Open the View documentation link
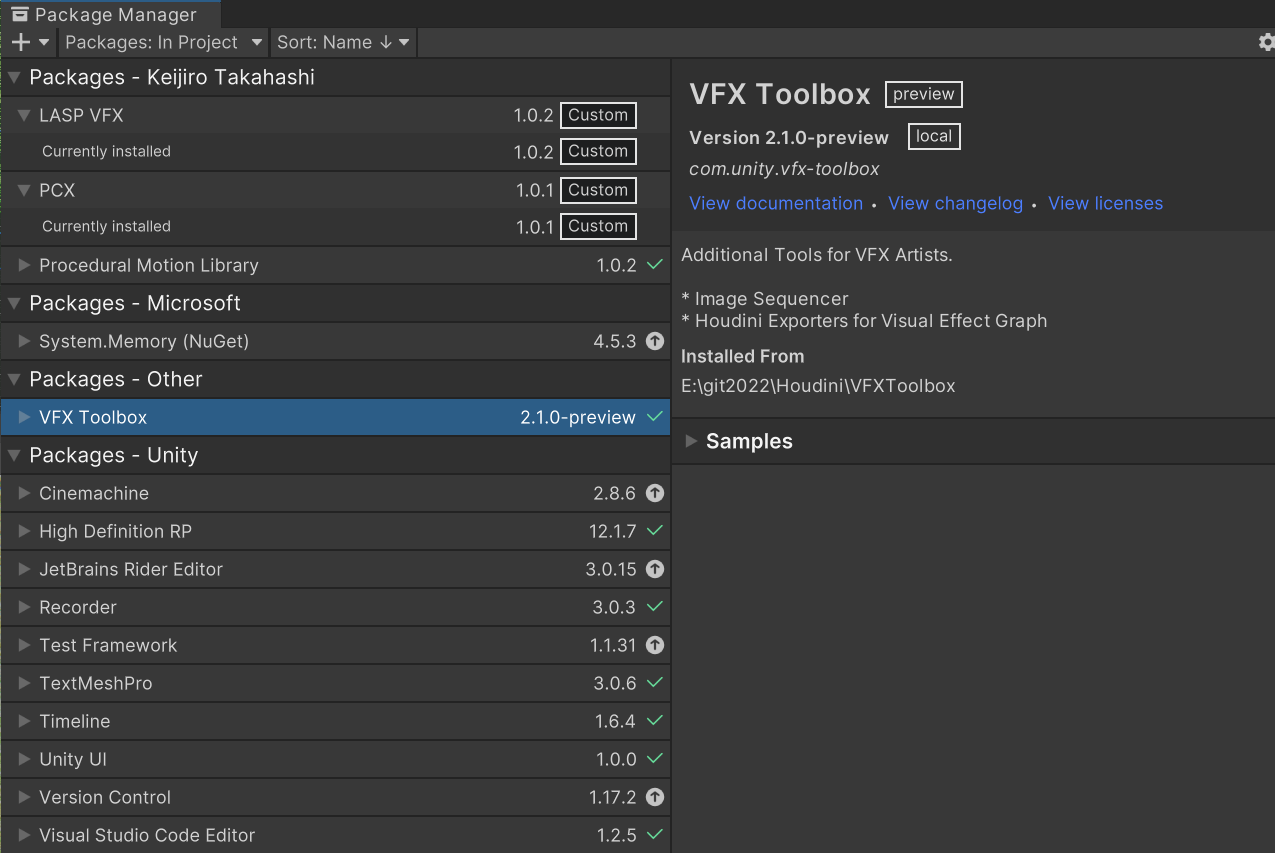The image size is (1275, 853). pyautogui.click(x=776, y=203)
